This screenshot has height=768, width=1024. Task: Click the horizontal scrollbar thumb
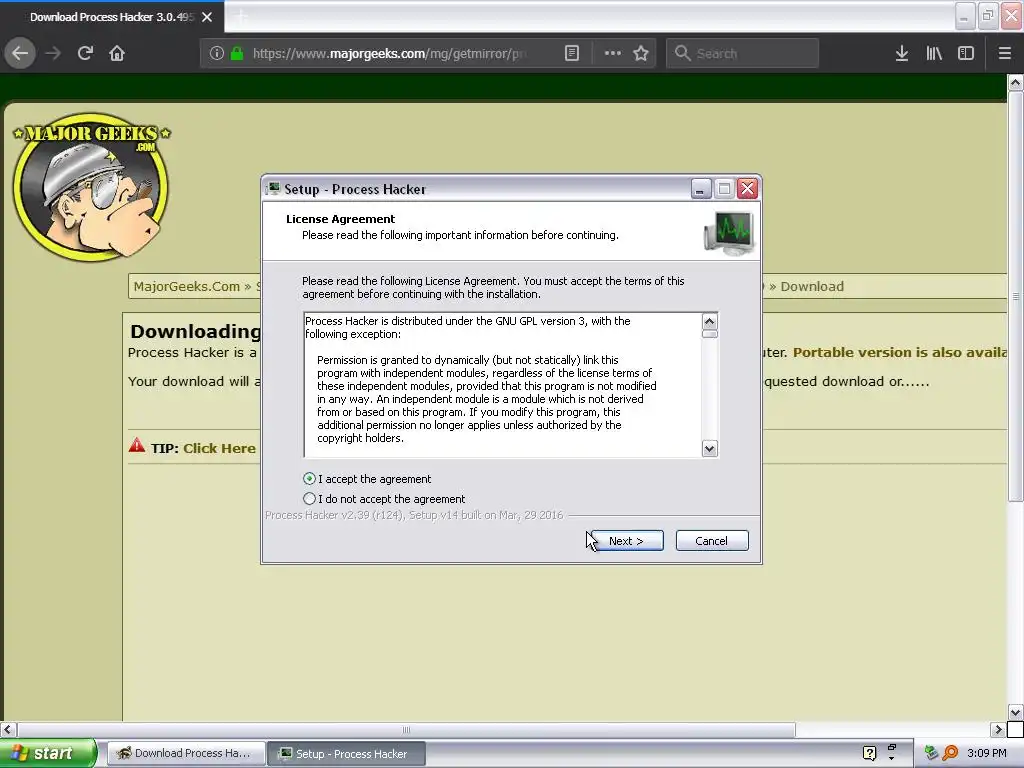(406, 729)
